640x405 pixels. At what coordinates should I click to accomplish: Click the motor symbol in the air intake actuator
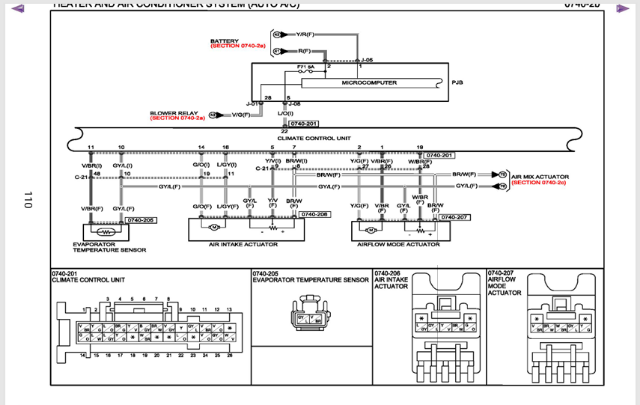tap(214, 227)
